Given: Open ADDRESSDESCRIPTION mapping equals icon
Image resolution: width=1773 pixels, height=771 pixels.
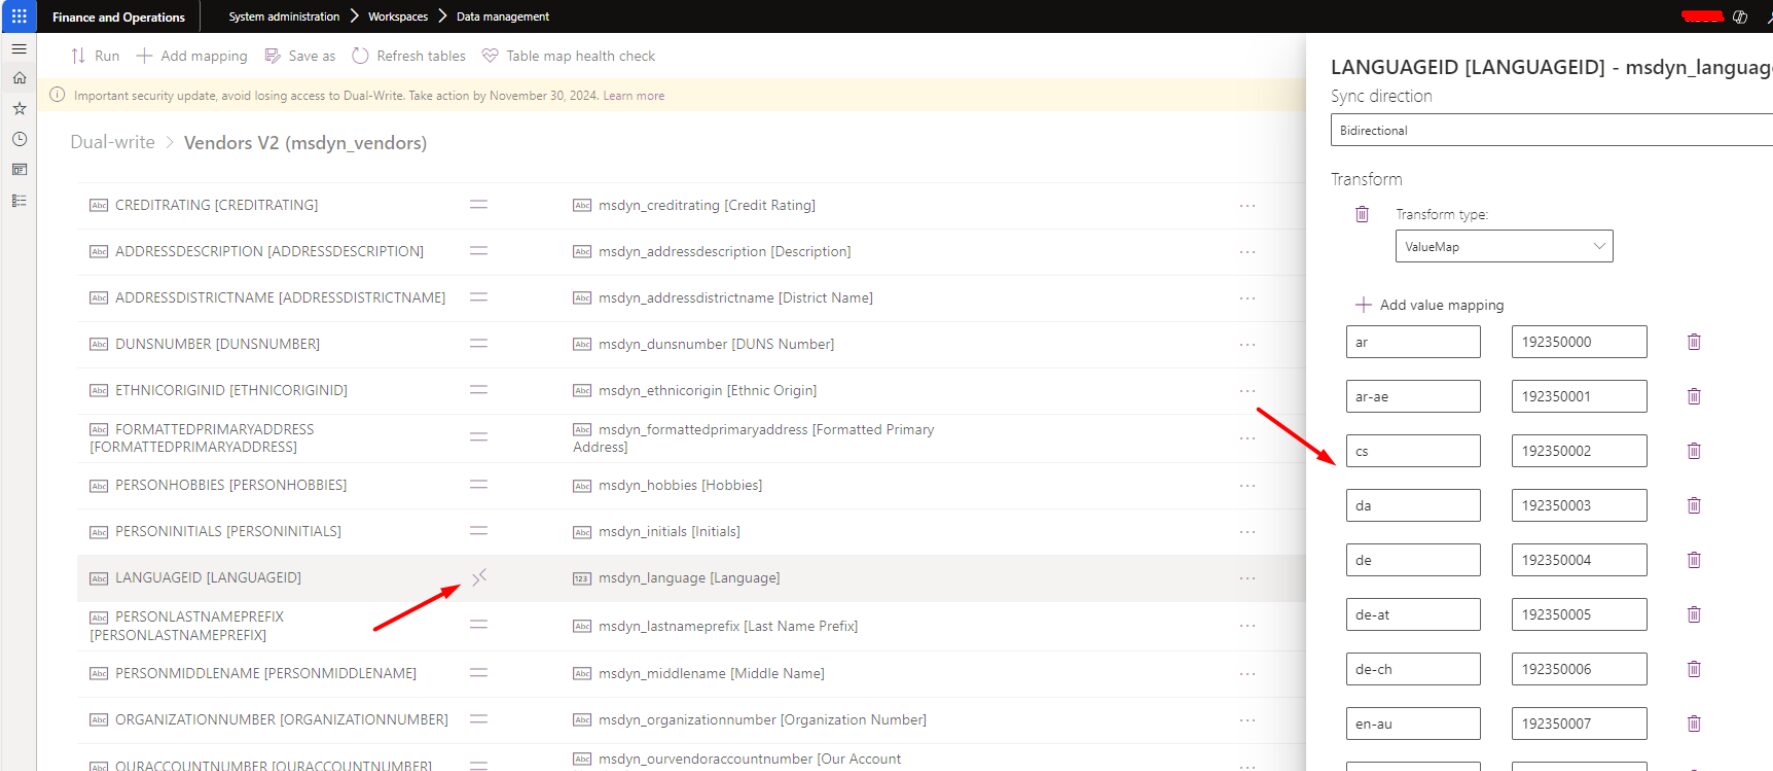Looking at the screenshot, I should 479,251.
